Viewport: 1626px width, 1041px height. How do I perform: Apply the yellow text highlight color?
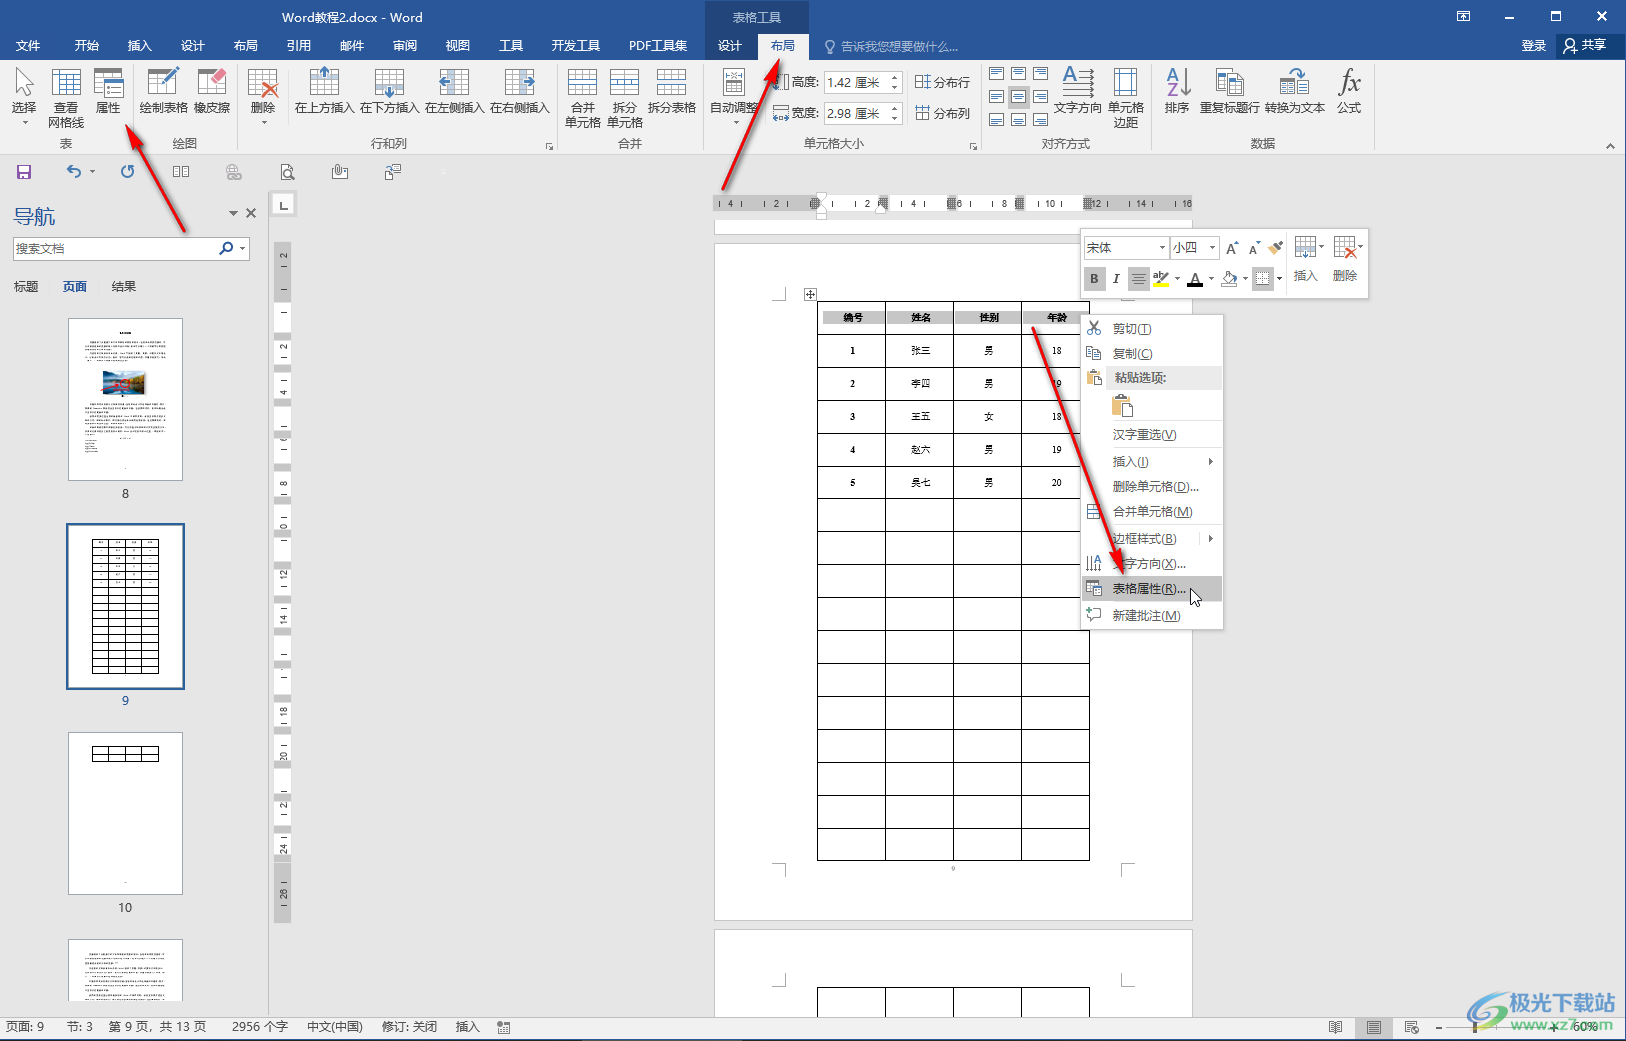tap(1161, 279)
